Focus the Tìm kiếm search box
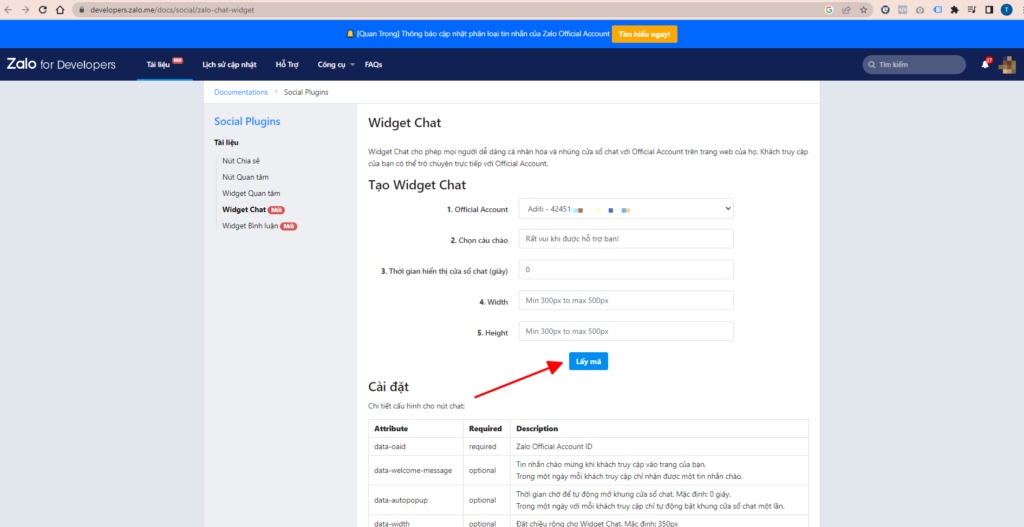This screenshot has width=1024, height=527. pyautogui.click(x=914, y=65)
